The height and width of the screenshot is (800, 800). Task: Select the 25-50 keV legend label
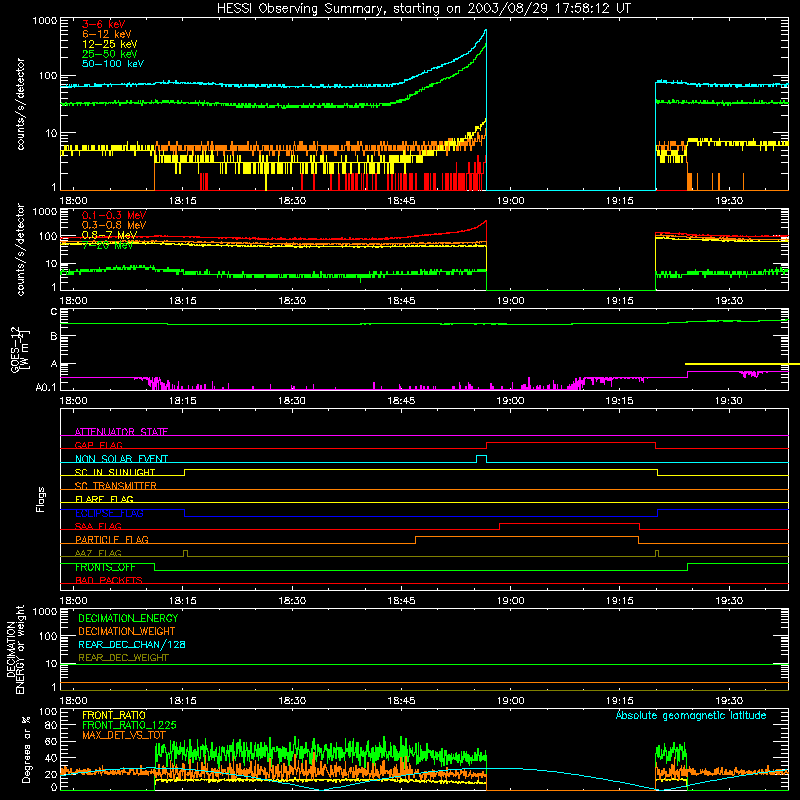(x=110, y=54)
